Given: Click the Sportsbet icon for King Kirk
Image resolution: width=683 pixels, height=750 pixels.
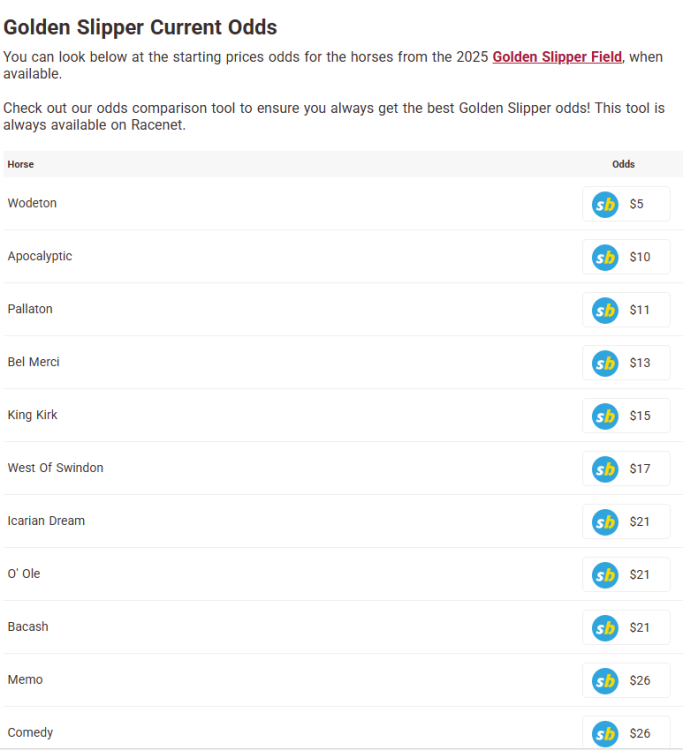Looking at the screenshot, I should pos(605,417).
